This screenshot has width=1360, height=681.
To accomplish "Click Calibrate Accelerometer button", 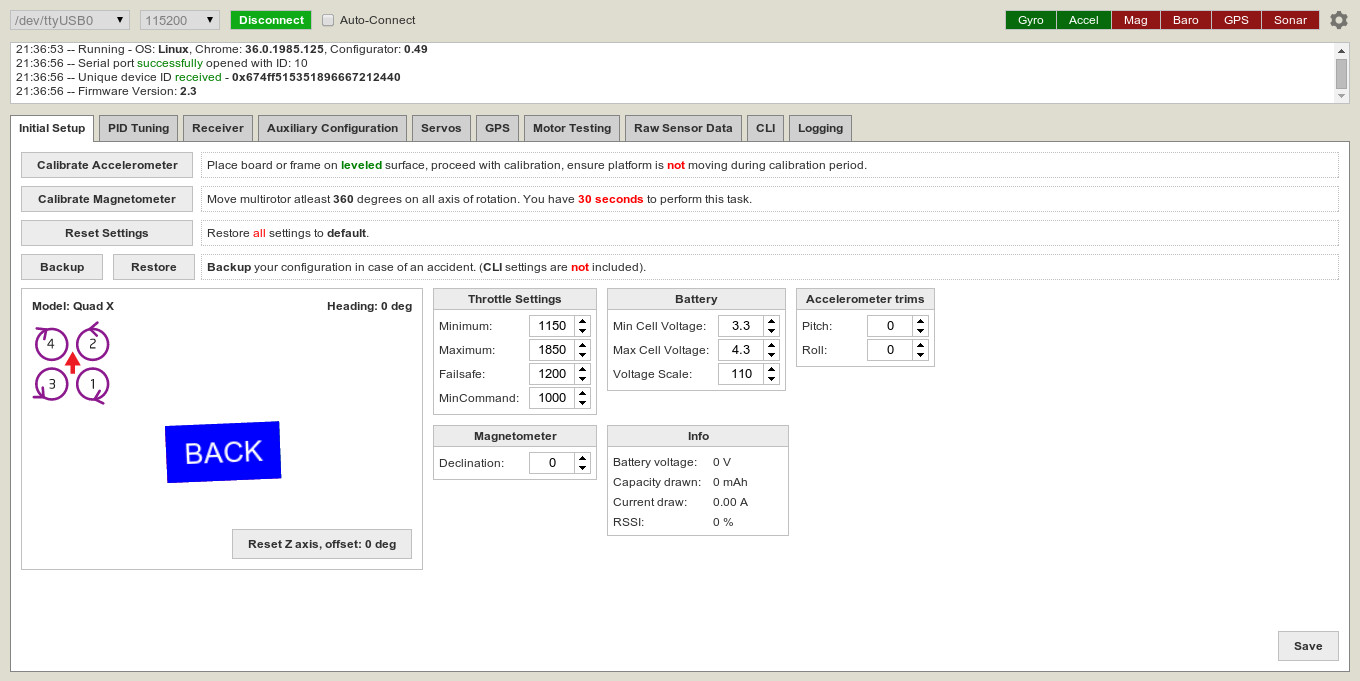I will coord(107,165).
